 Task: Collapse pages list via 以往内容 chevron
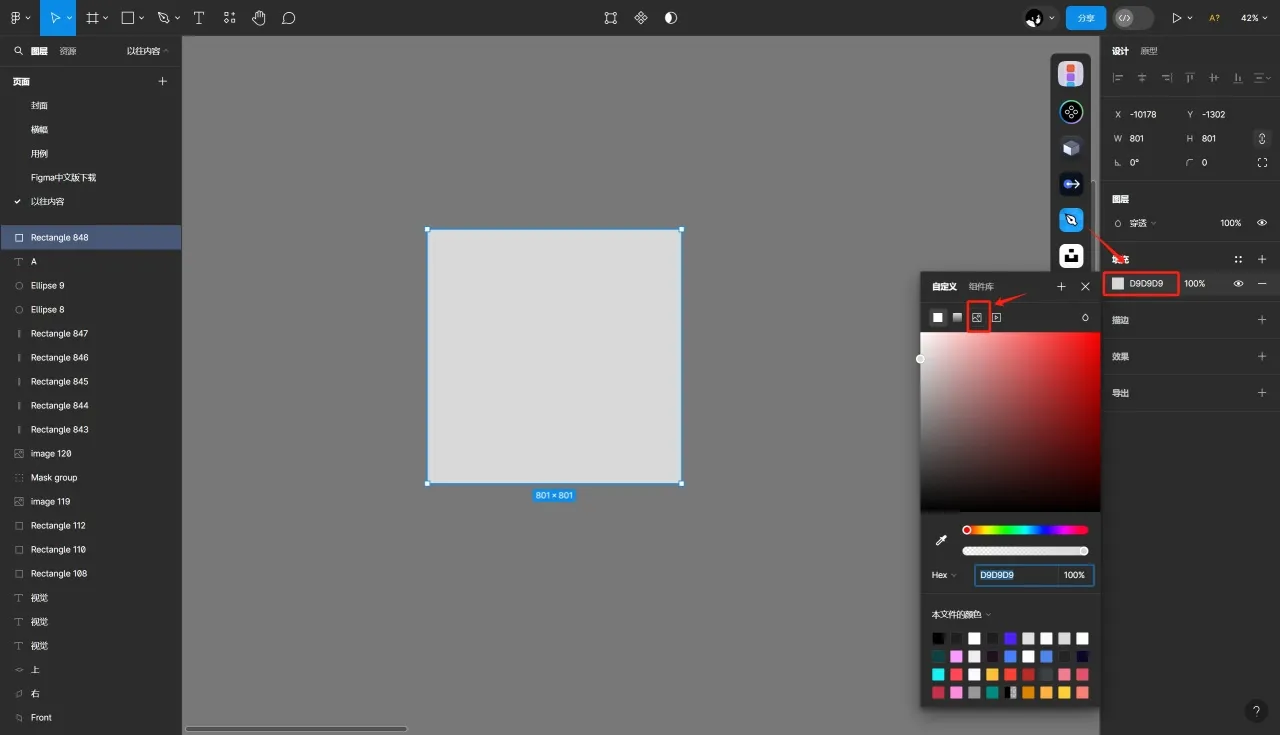[x=166, y=51]
